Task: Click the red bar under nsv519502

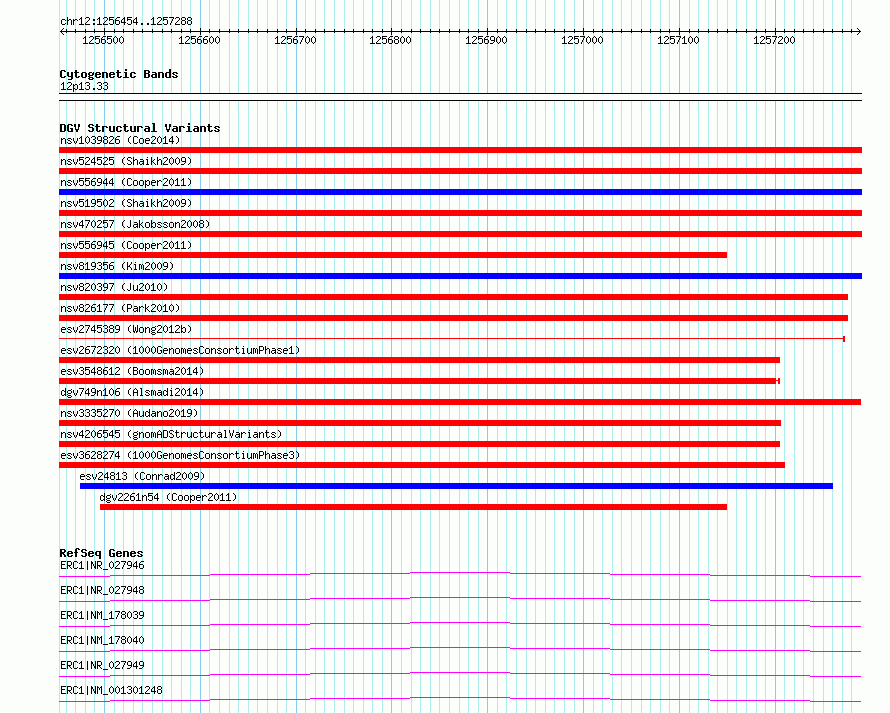Action: click(x=460, y=213)
